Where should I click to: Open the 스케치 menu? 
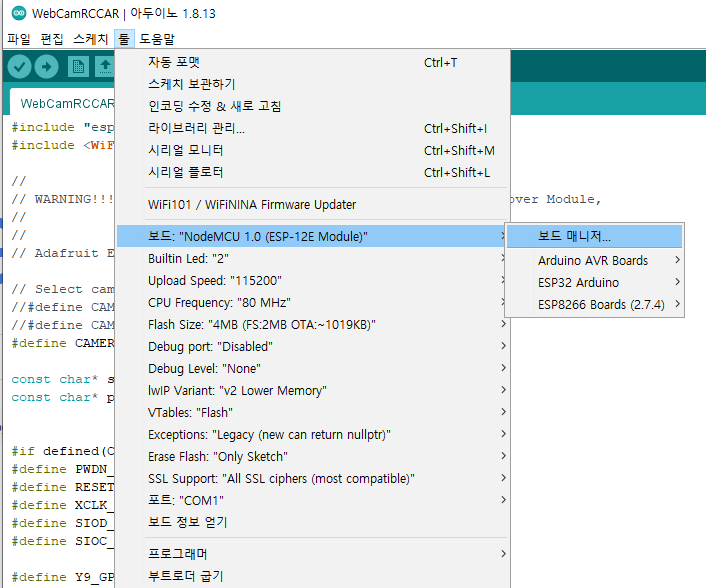(91, 39)
